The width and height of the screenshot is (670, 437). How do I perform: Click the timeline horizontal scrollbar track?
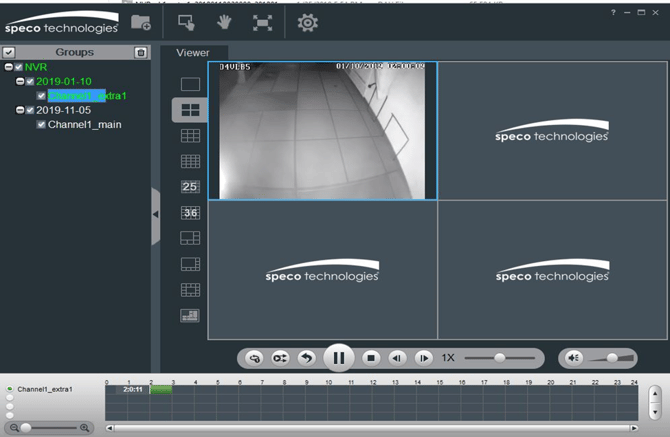pyautogui.click(x=372, y=428)
